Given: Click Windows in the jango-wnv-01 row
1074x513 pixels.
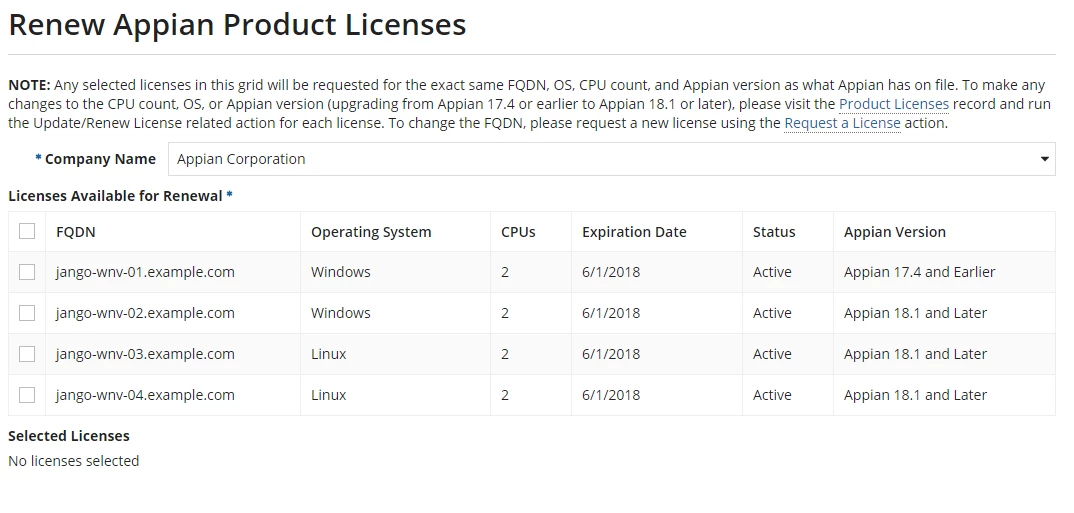Looking at the screenshot, I should [x=340, y=272].
